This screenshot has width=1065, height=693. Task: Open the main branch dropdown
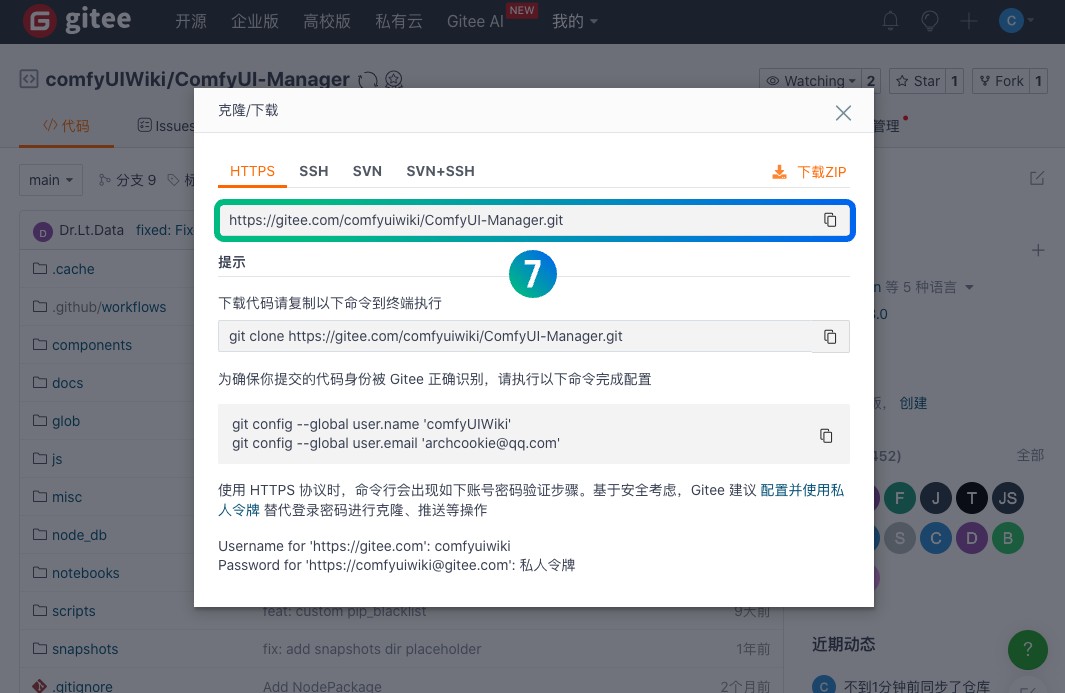coord(51,180)
